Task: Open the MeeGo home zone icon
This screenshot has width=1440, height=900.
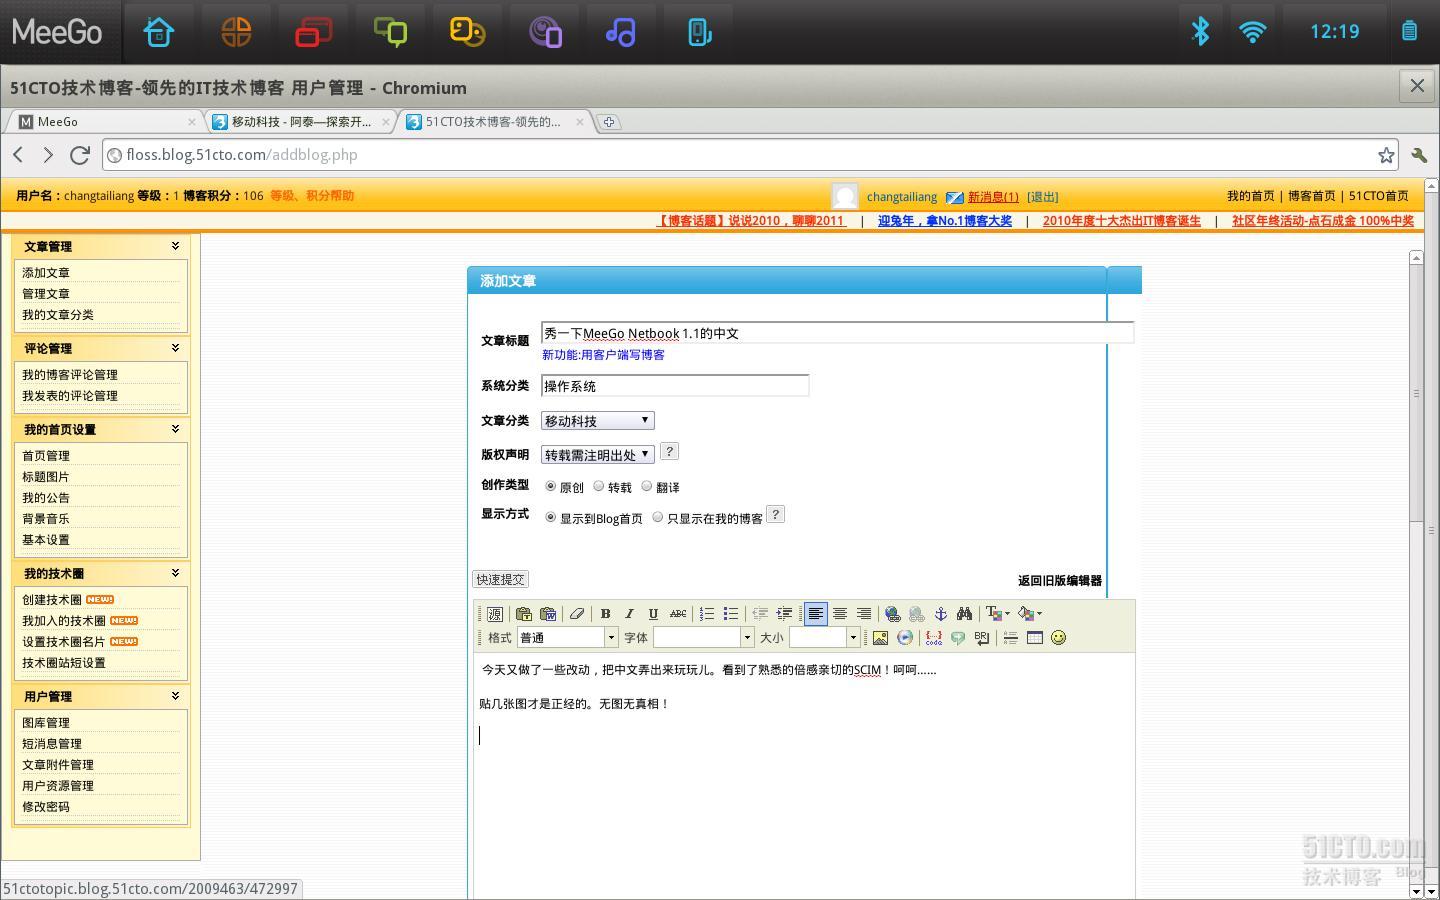Action: click(159, 32)
